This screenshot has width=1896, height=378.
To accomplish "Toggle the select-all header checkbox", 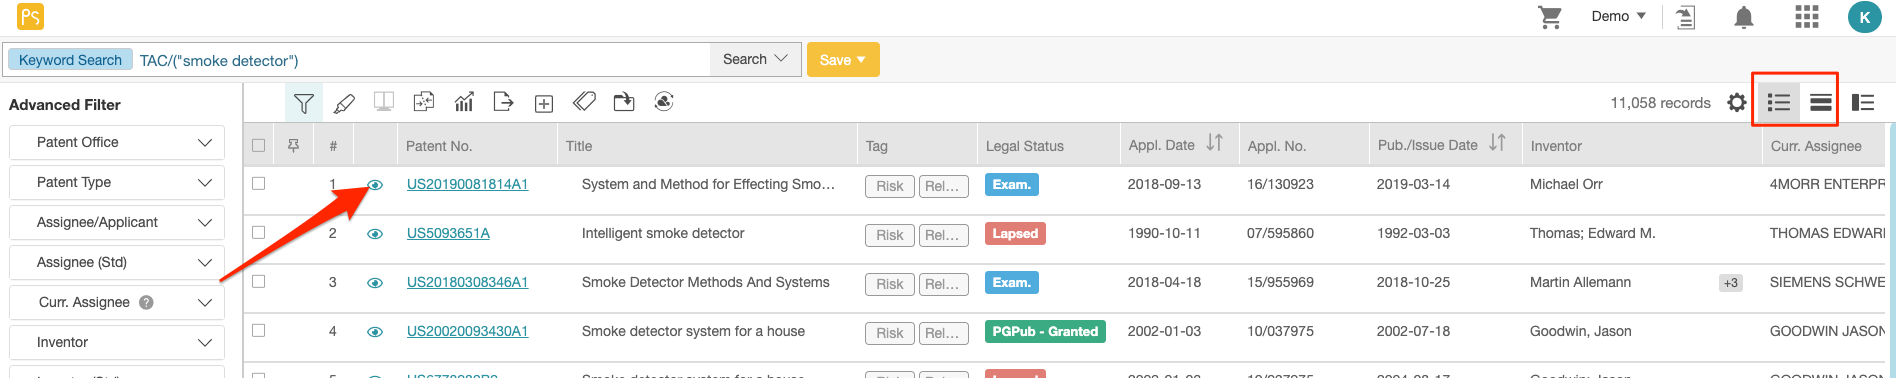I will click(x=259, y=146).
